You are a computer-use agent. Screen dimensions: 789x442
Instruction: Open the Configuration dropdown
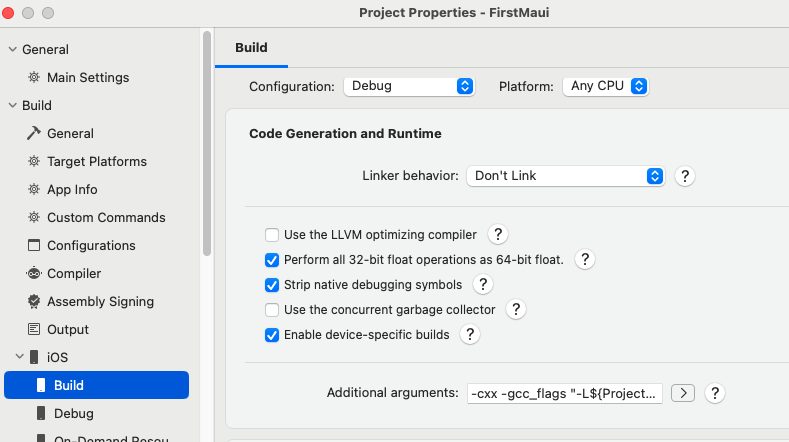pyautogui.click(x=409, y=86)
